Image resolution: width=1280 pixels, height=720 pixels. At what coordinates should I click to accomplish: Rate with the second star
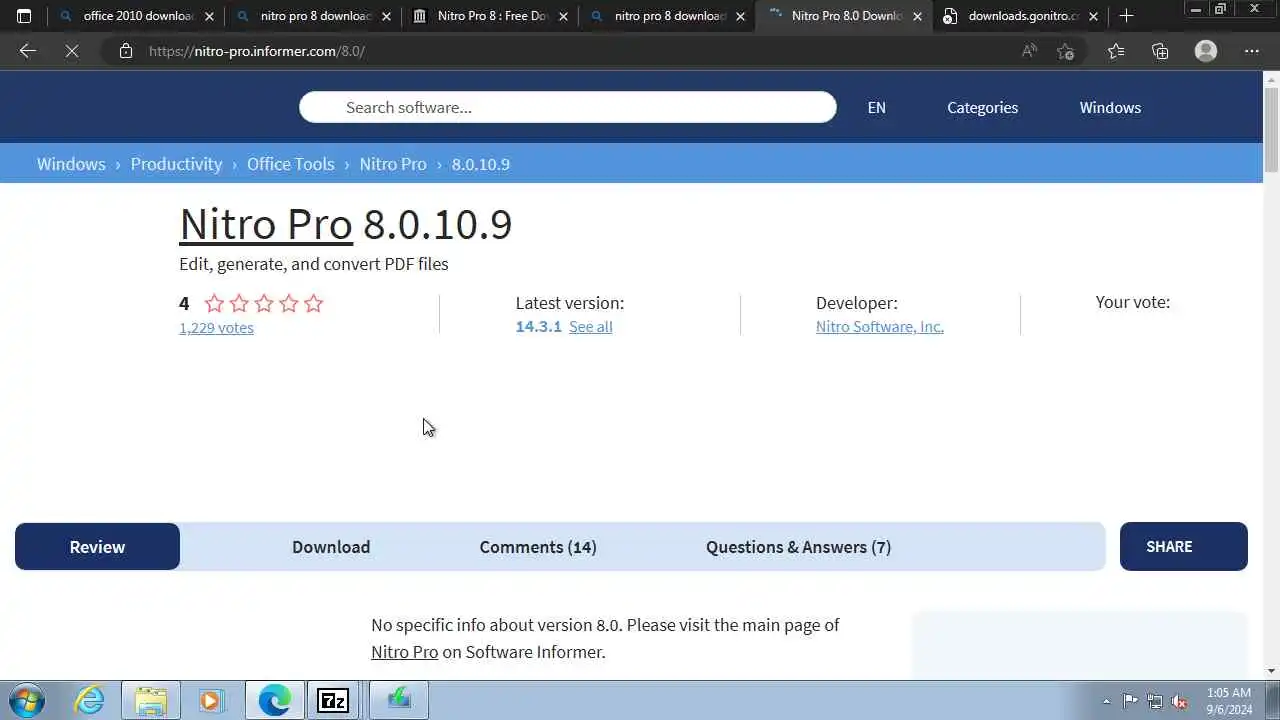point(239,303)
